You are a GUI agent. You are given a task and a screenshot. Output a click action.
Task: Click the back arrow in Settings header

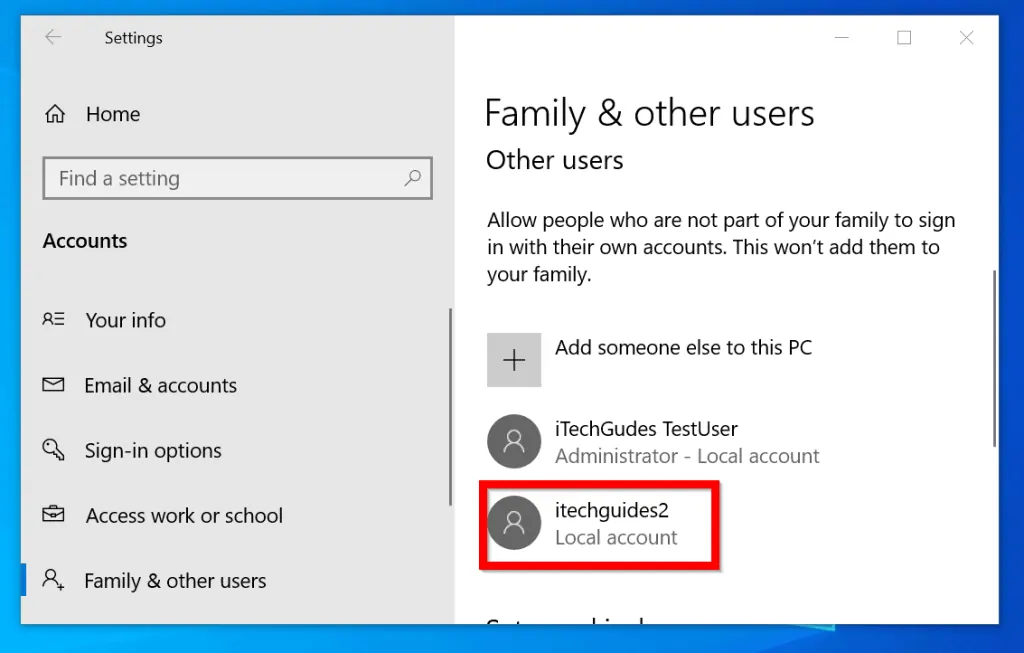[53, 38]
